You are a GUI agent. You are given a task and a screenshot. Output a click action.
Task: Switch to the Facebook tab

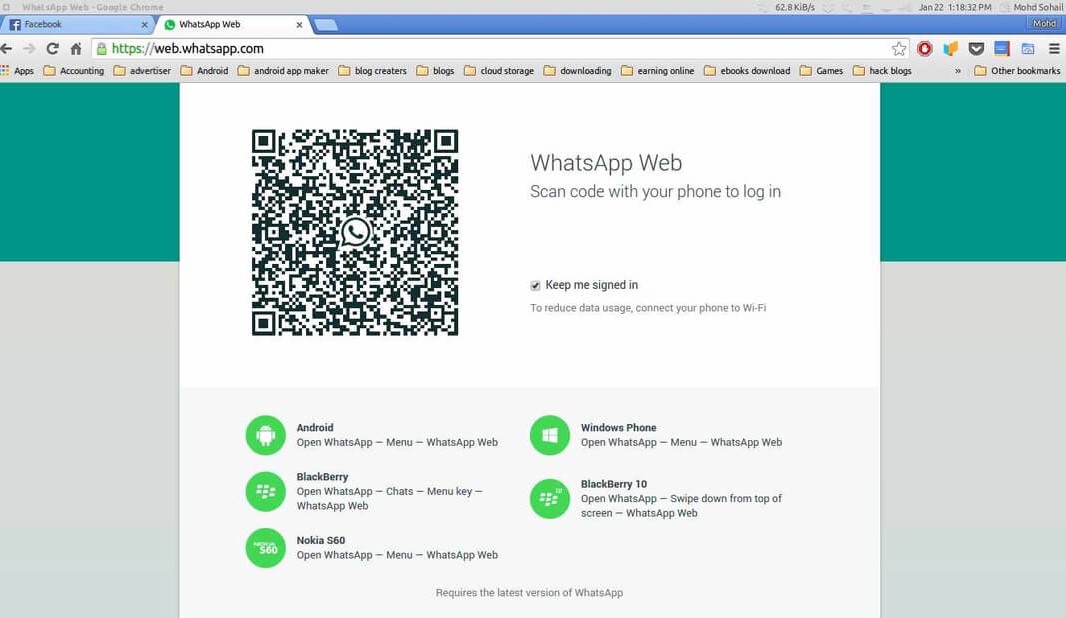75,24
